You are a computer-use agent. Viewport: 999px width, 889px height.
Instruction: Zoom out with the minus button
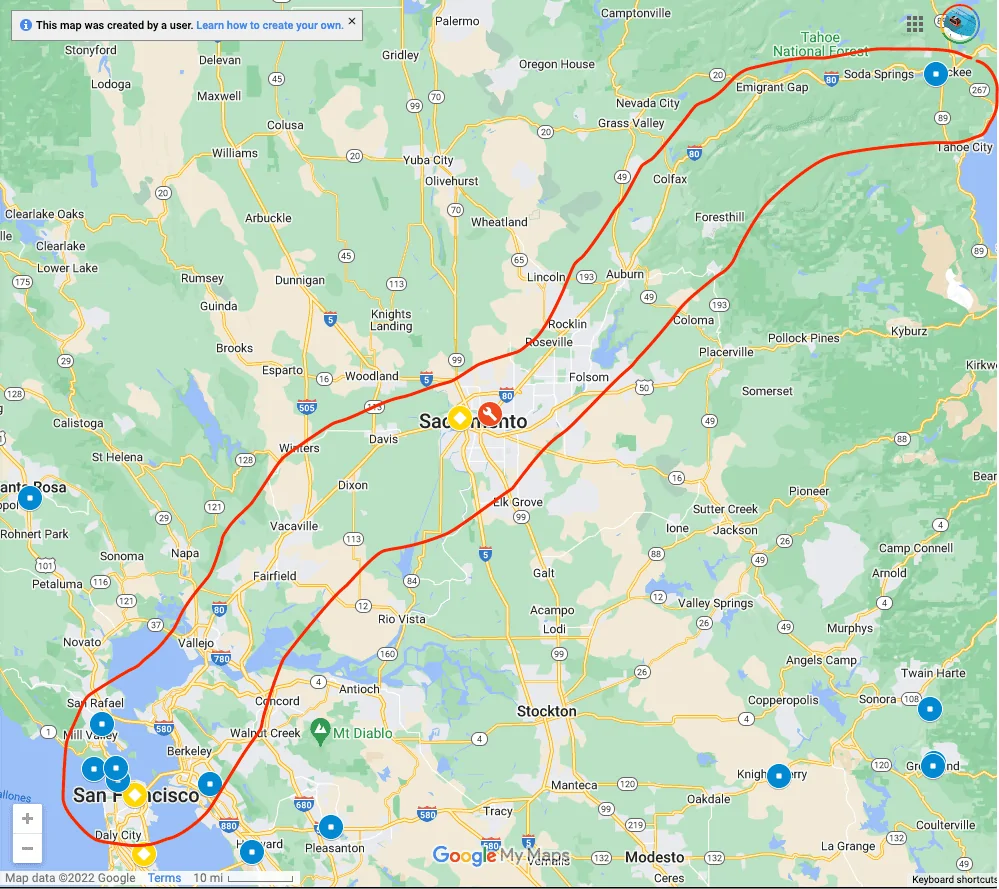[x=27, y=848]
